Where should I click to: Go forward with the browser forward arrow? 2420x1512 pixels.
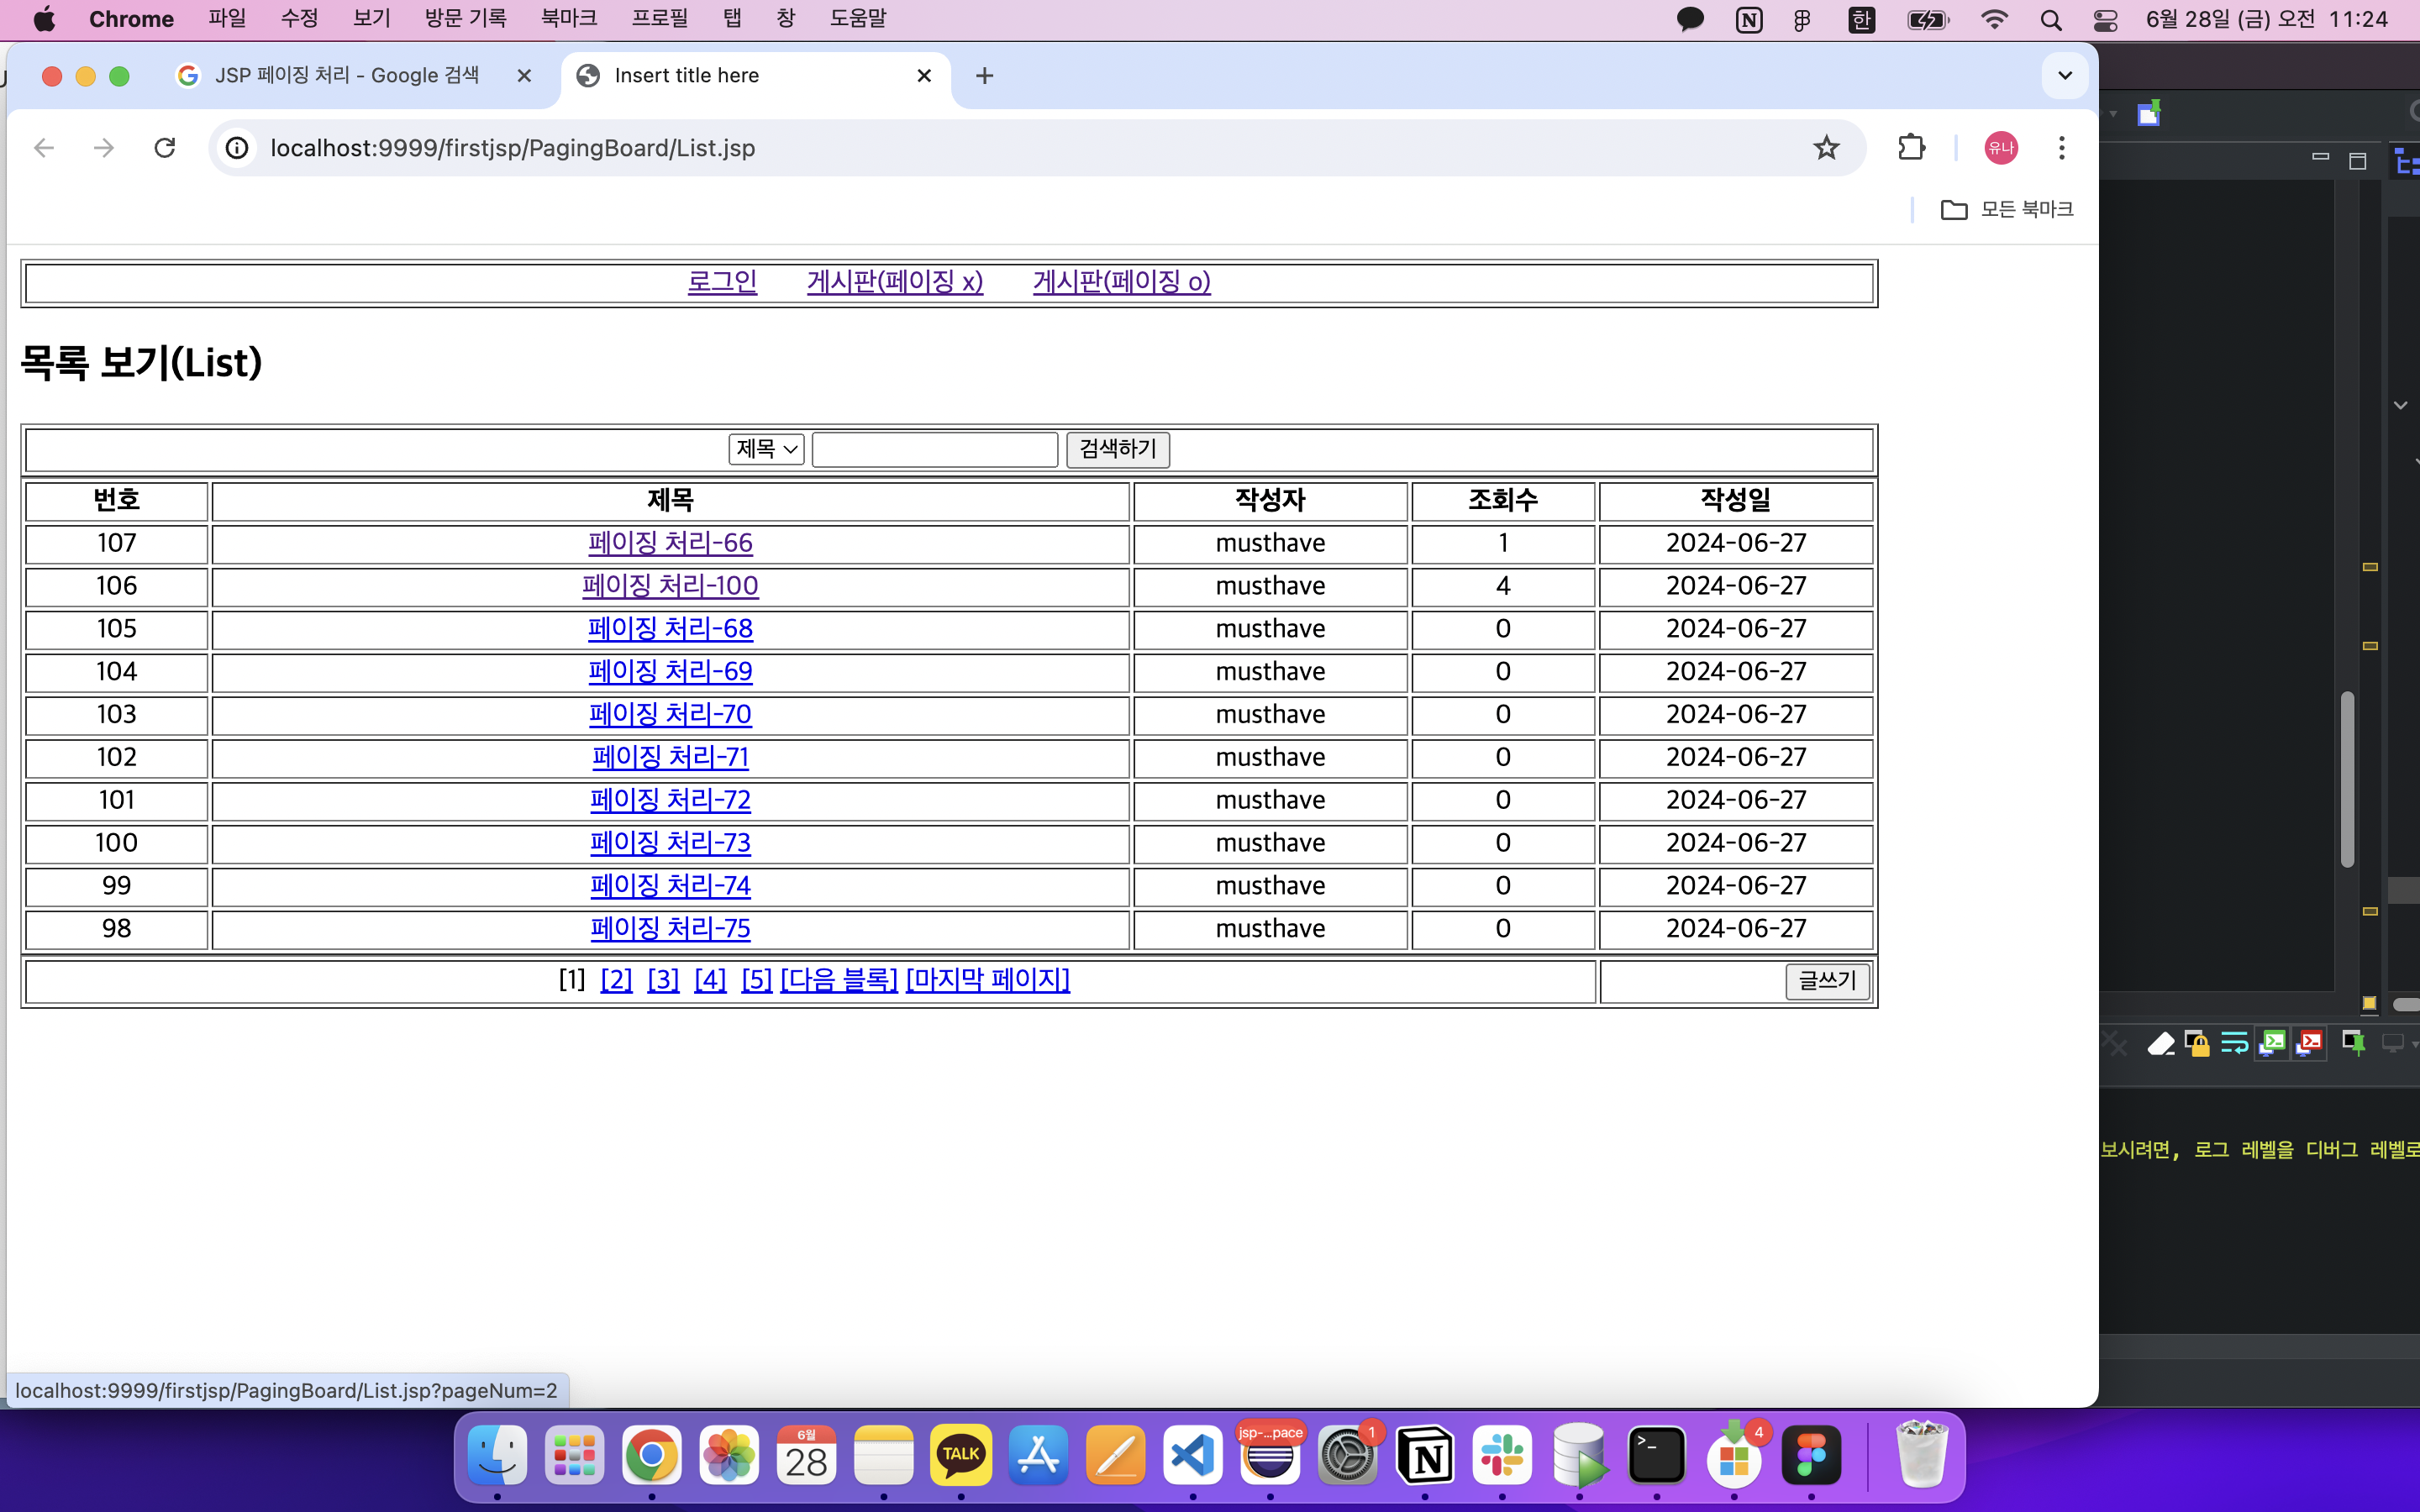pyautogui.click(x=104, y=148)
